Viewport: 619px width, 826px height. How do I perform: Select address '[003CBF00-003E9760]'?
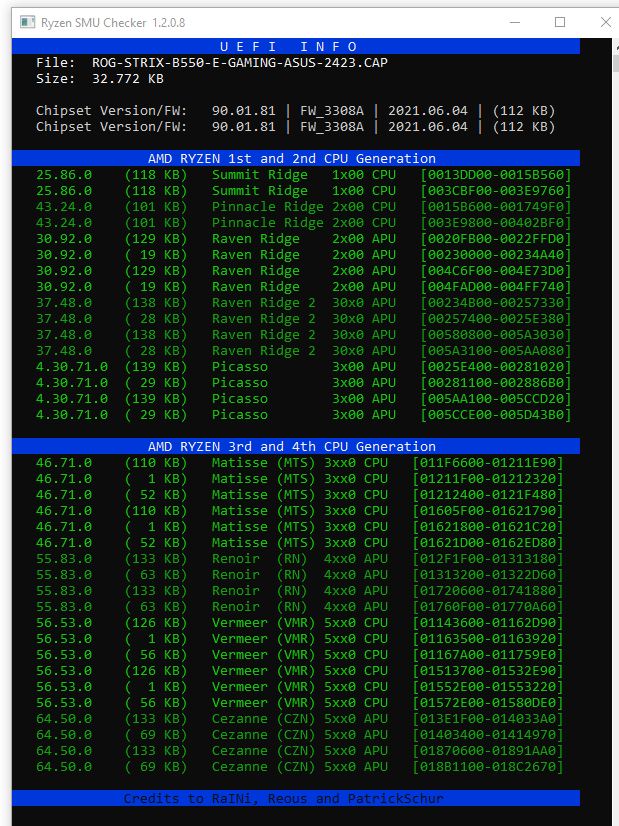coord(496,191)
